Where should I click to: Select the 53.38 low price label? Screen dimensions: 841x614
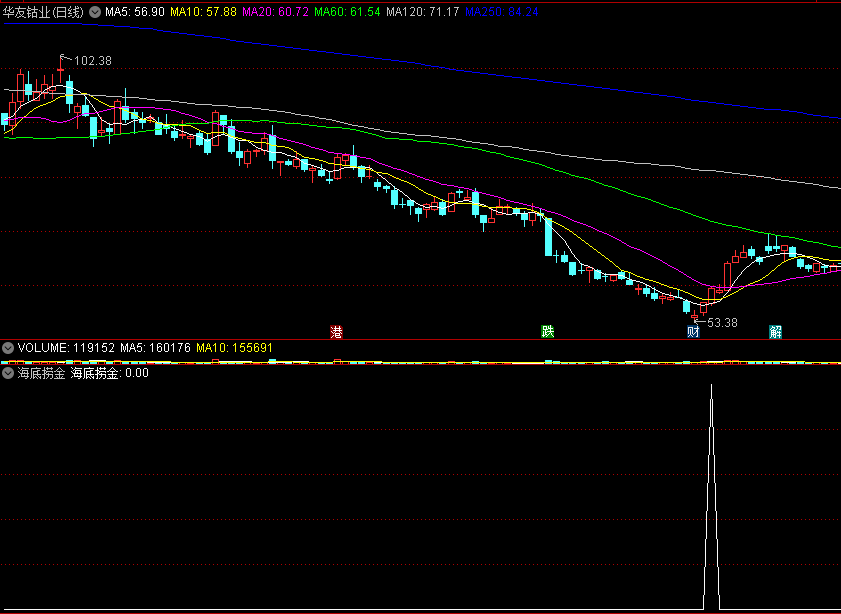point(722,323)
